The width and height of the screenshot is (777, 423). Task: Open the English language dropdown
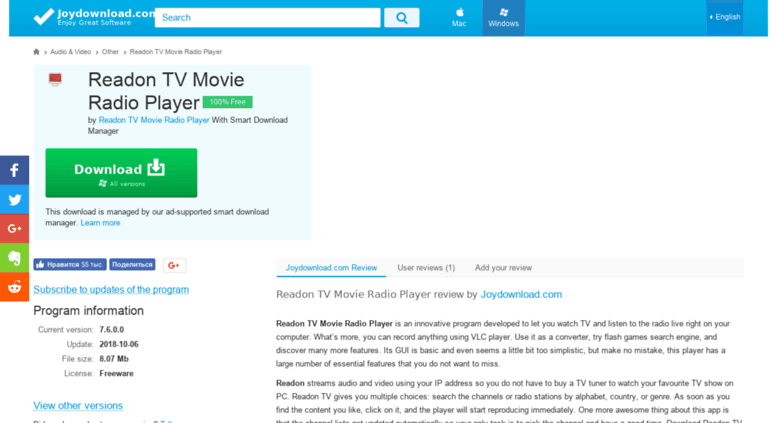724,17
